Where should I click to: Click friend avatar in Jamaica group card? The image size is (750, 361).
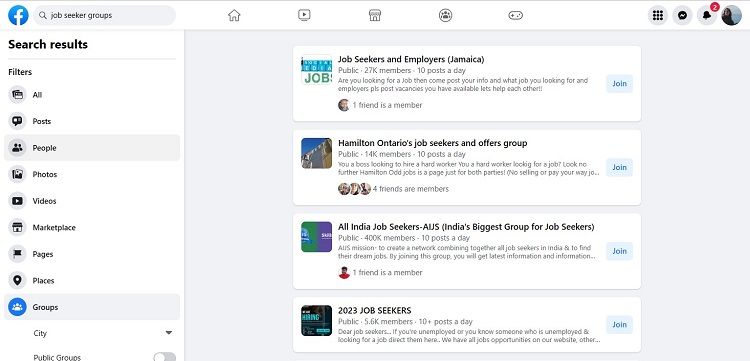(343, 105)
